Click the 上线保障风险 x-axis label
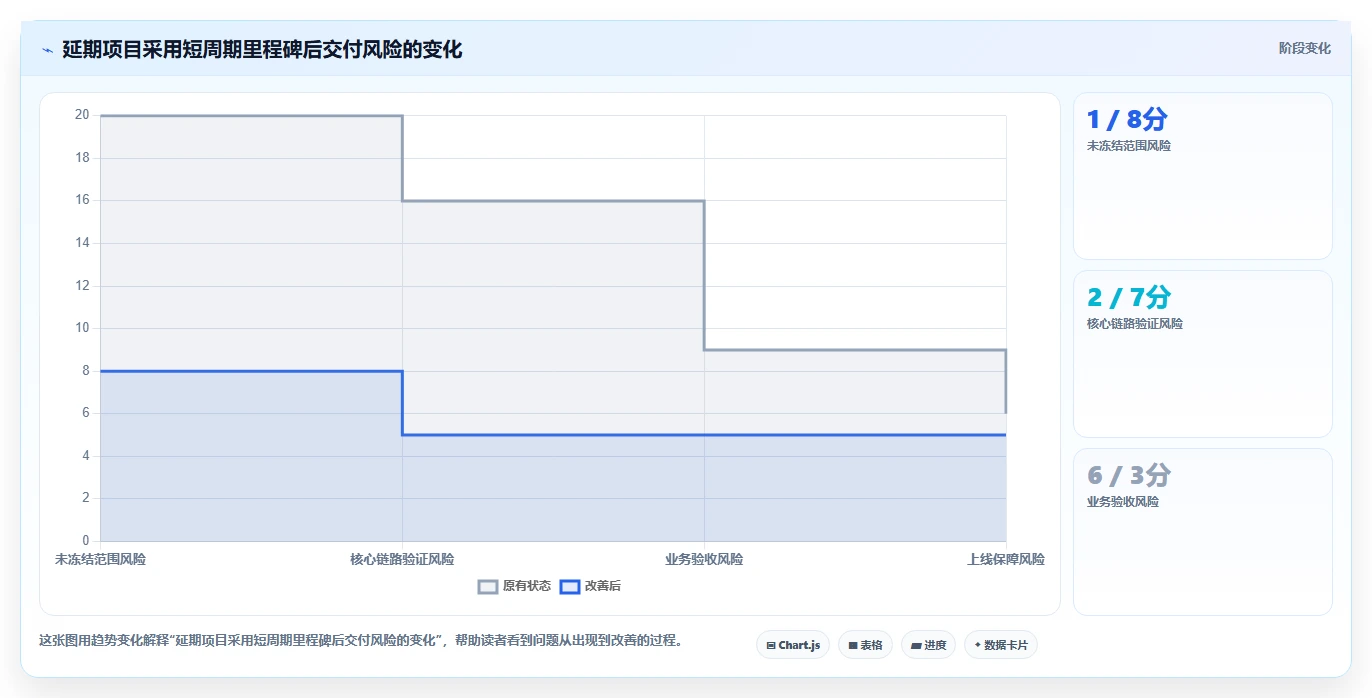 click(x=1006, y=559)
